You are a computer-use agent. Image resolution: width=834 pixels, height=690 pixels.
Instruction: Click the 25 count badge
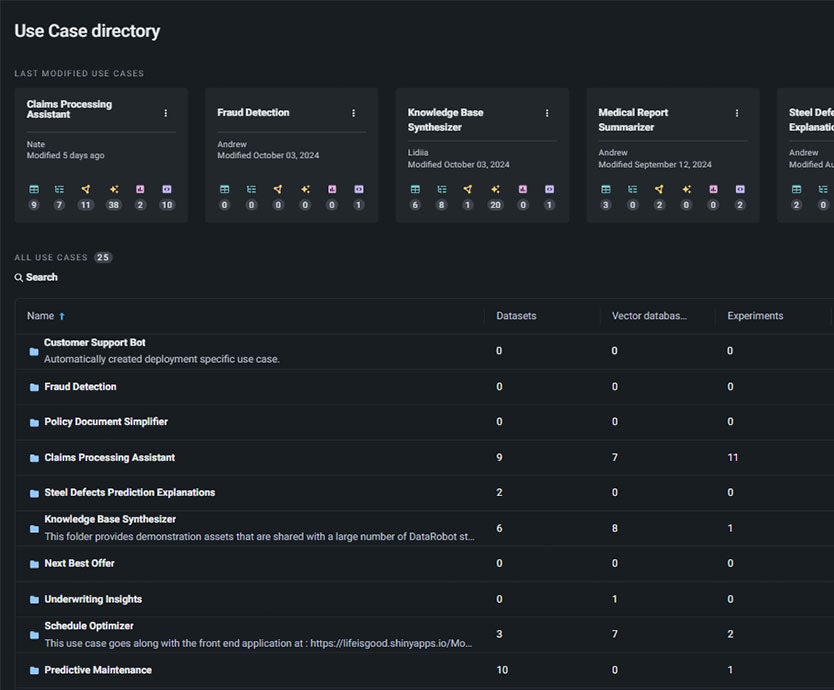point(103,257)
